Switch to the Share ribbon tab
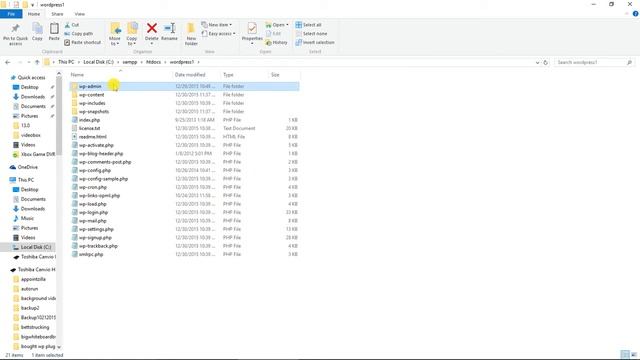 click(57, 14)
